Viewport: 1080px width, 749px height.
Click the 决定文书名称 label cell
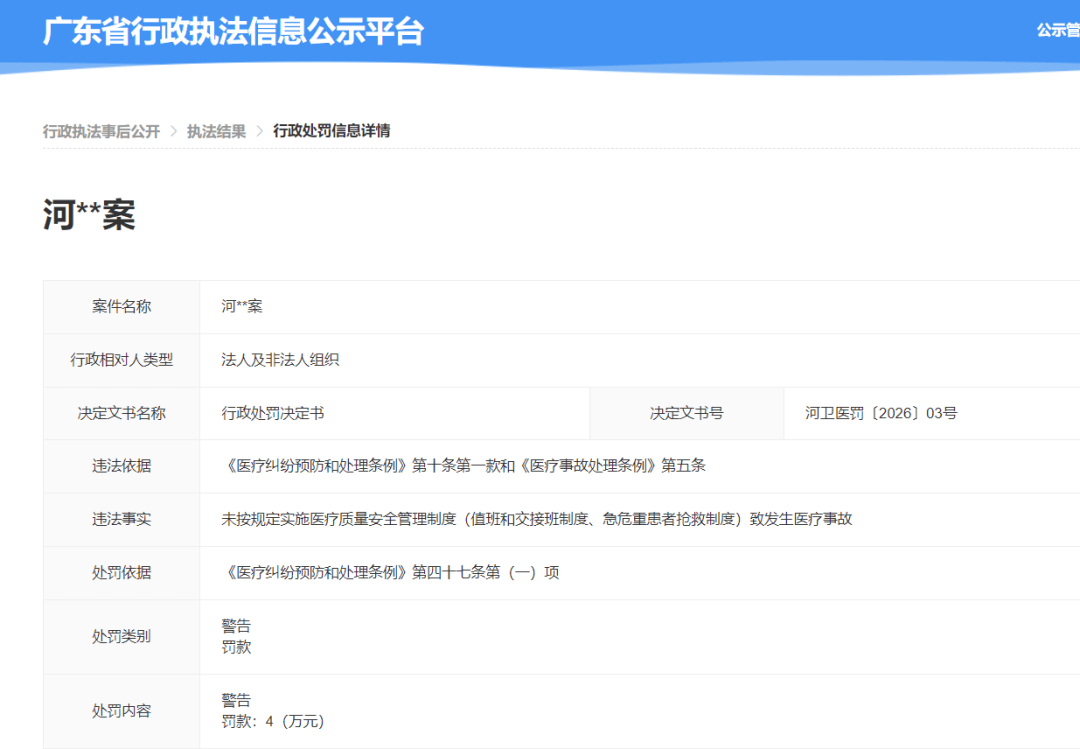click(x=121, y=413)
